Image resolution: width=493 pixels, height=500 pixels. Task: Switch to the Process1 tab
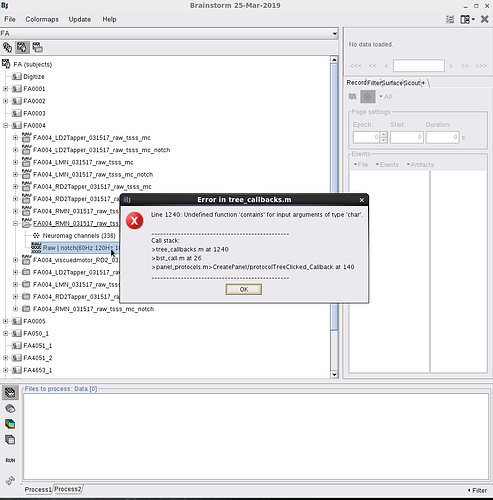click(38, 489)
